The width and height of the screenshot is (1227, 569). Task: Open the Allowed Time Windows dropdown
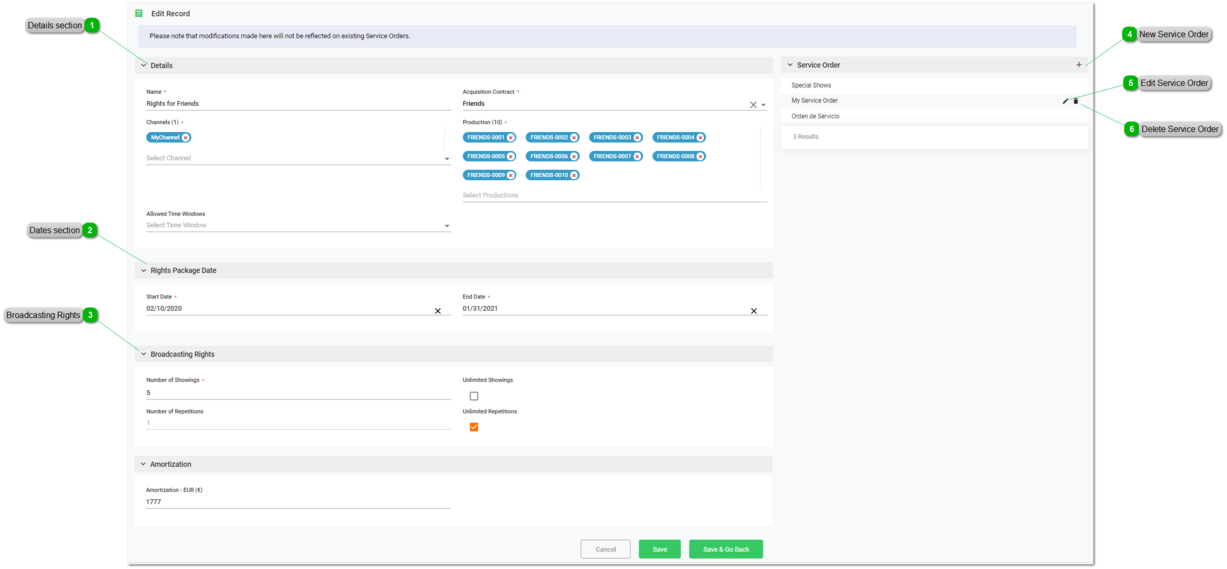(x=446, y=226)
